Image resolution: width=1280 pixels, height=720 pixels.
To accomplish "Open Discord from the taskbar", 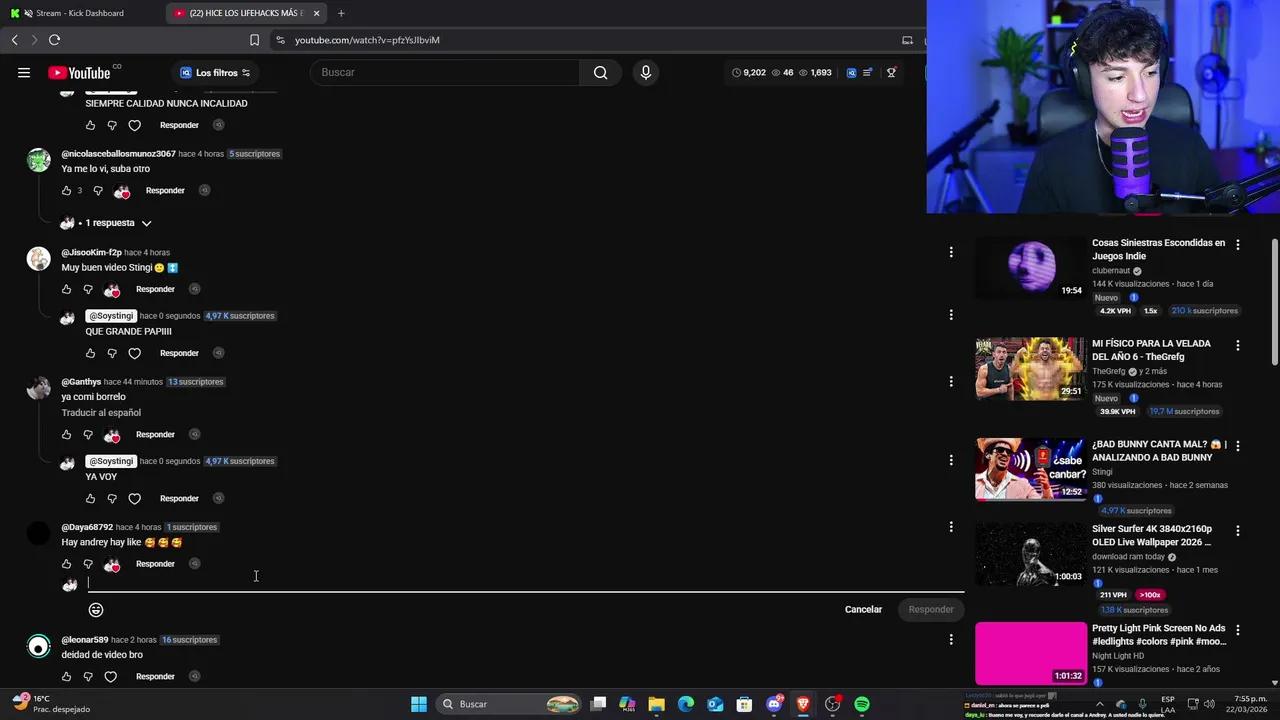I will click(x=774, y=704).
